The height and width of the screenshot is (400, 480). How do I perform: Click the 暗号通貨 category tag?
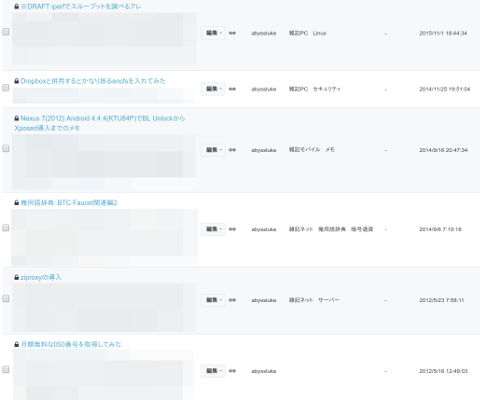click(362, 229)
